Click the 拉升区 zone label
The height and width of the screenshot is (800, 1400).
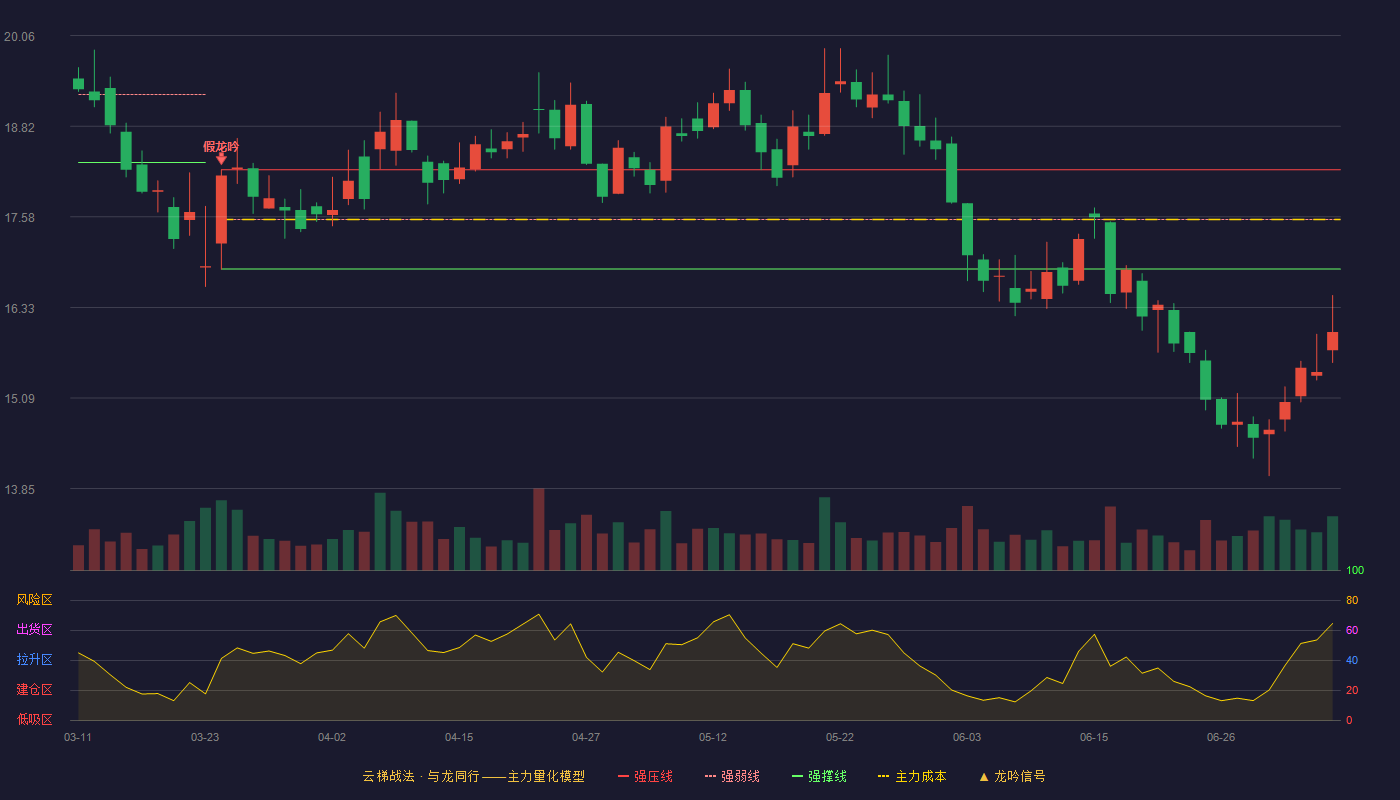click(34, 660)
